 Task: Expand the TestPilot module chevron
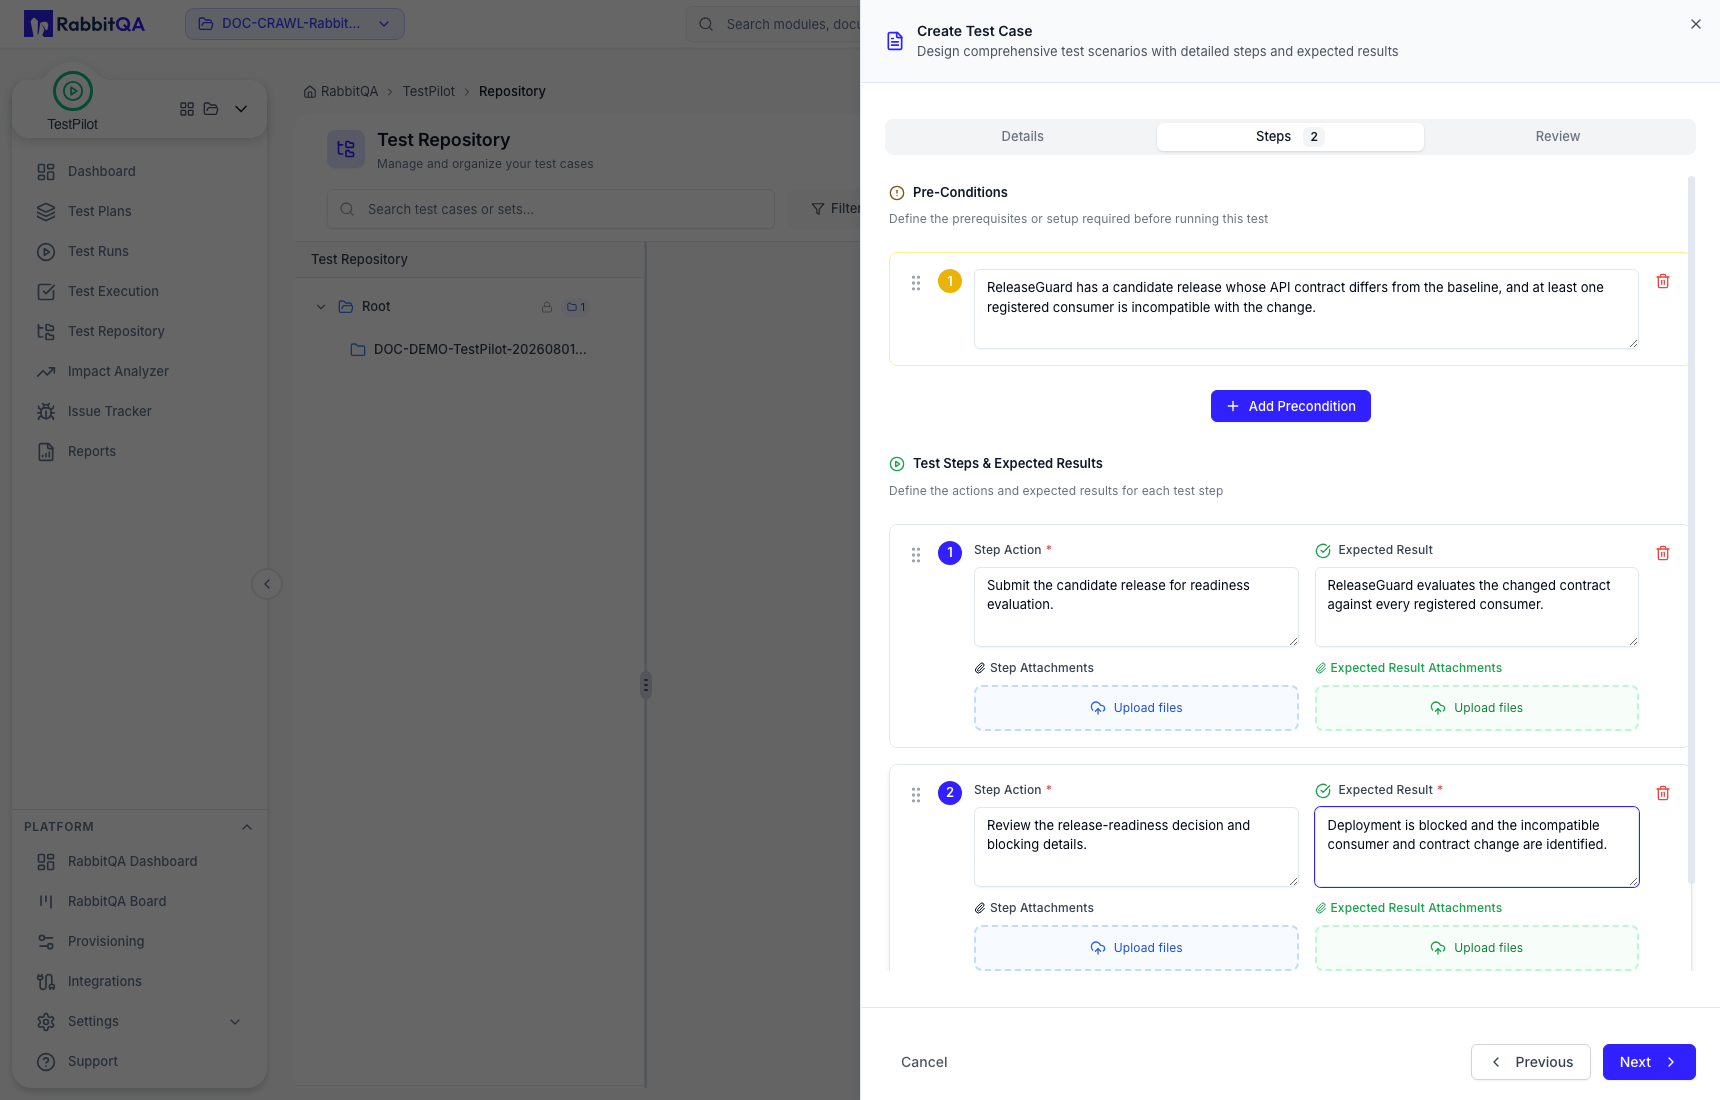(241, 109)
